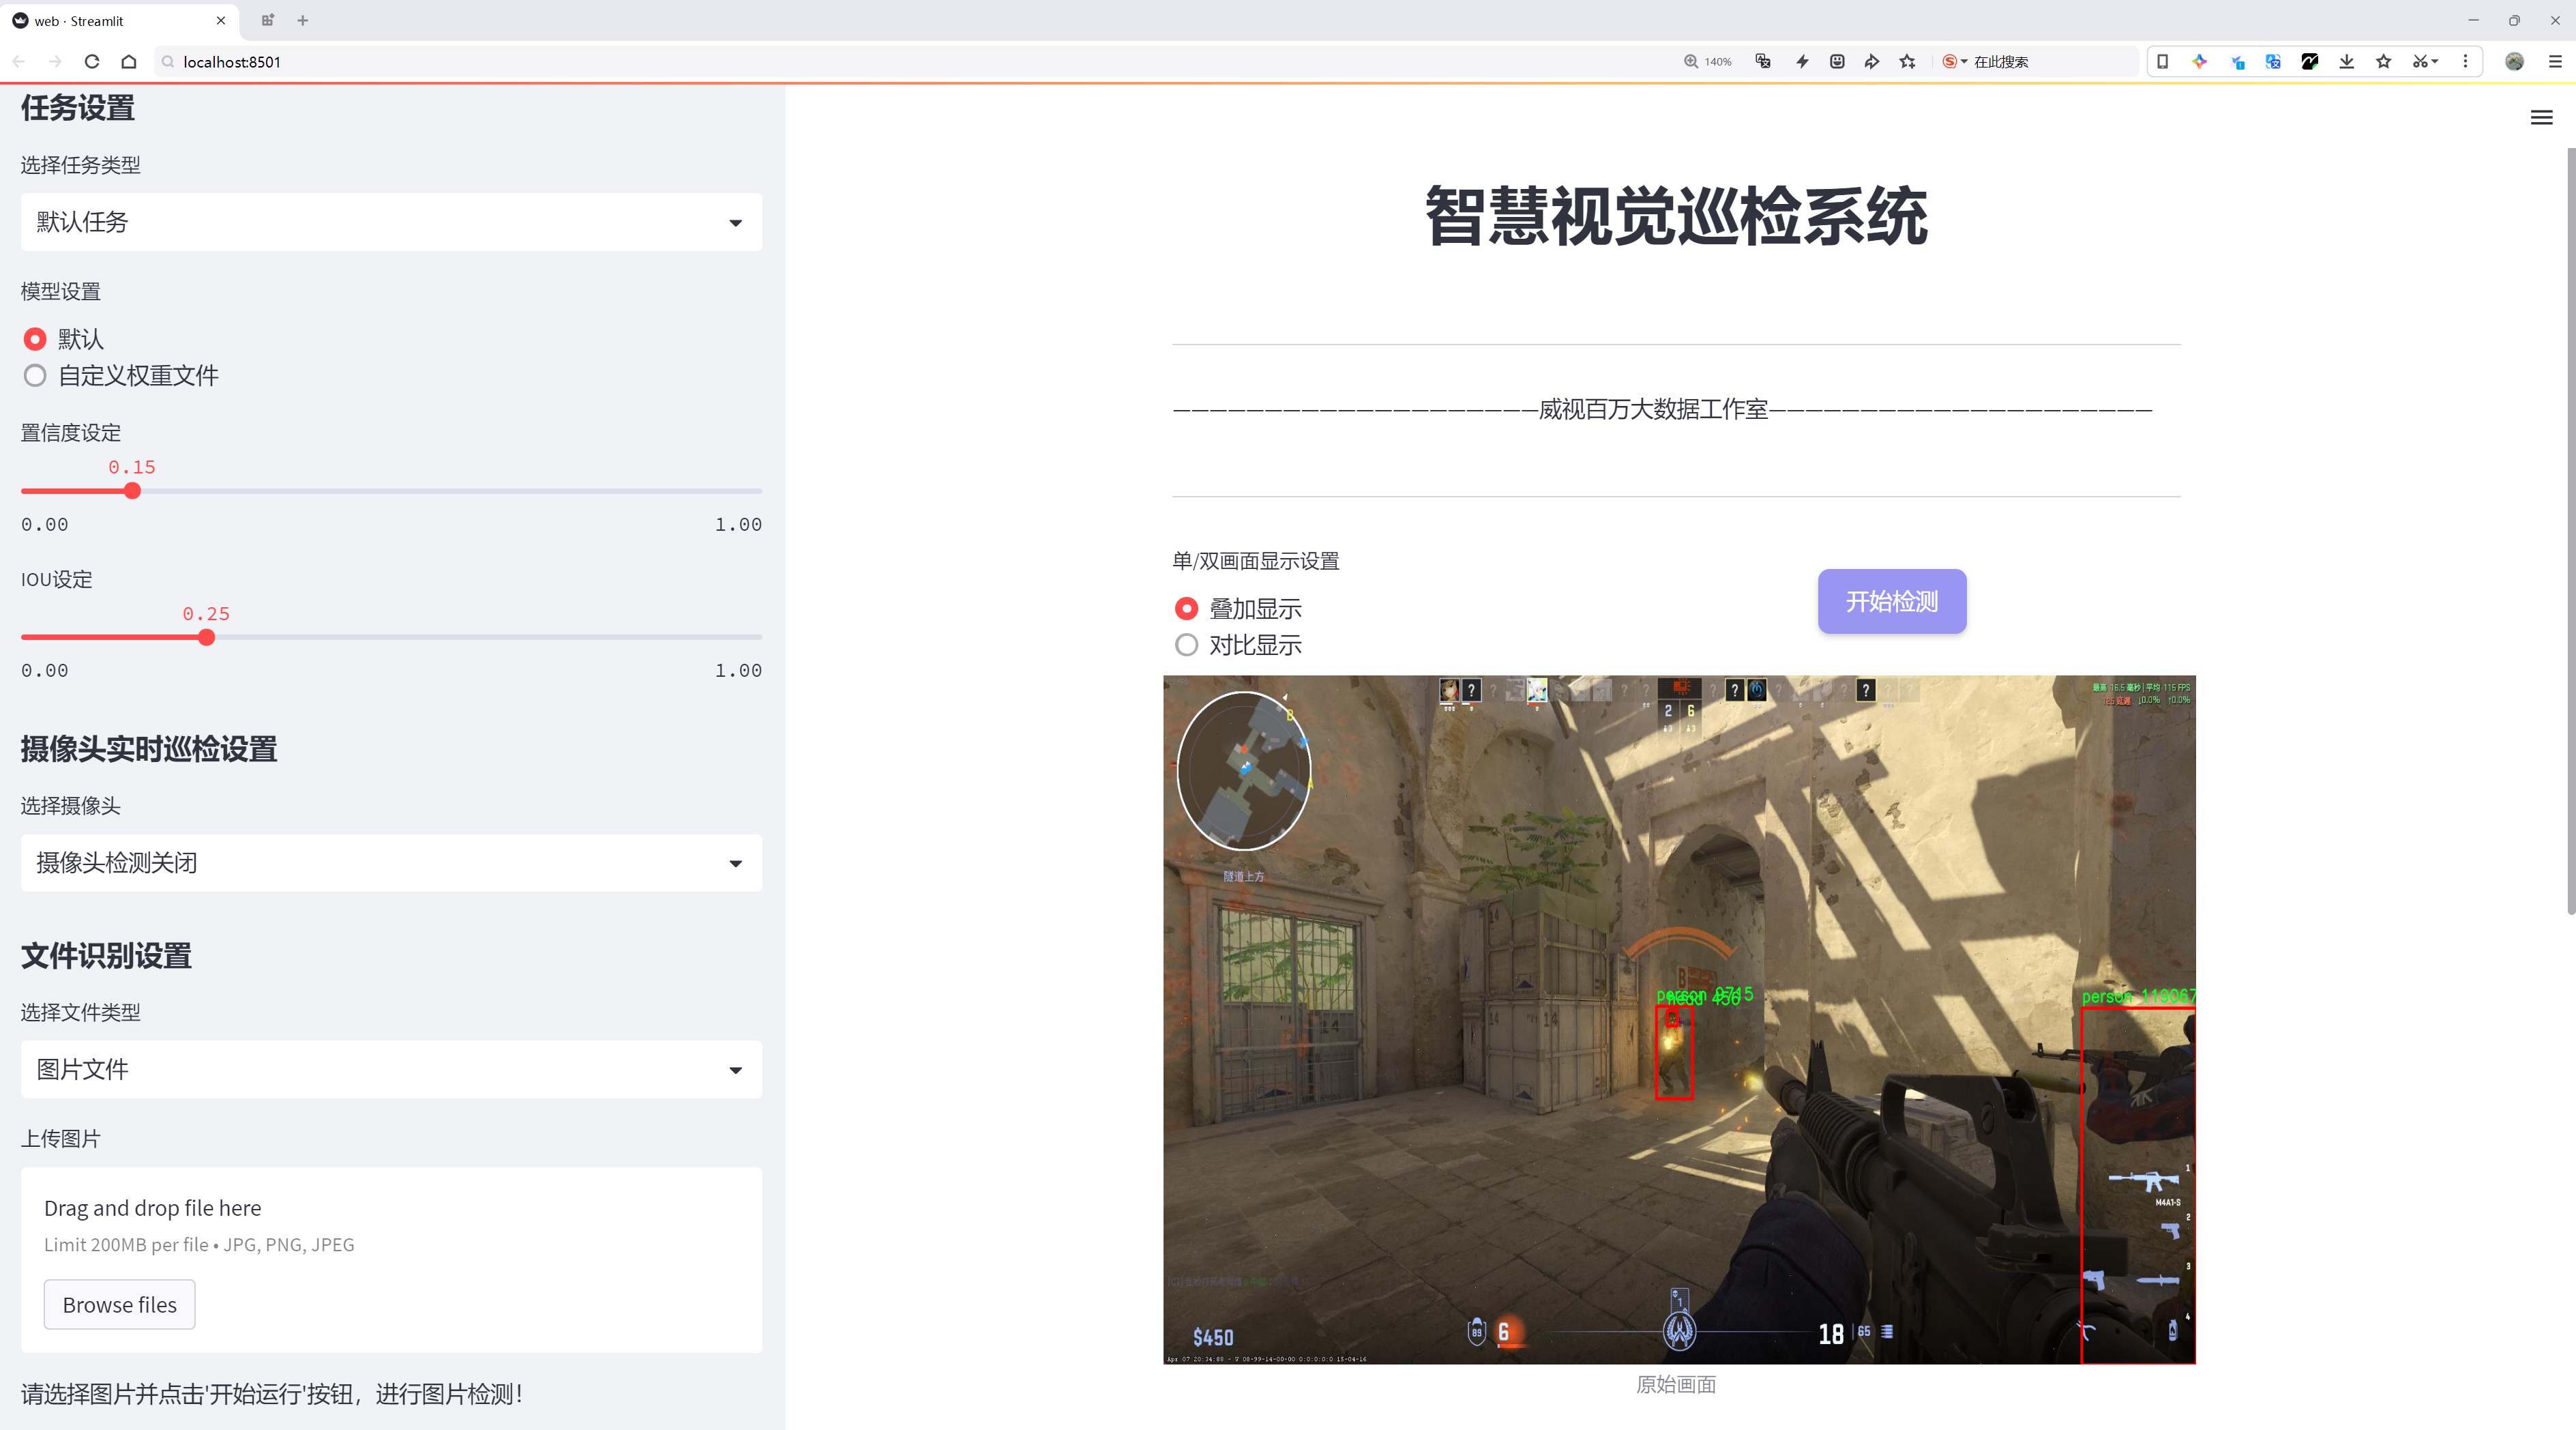This screenshot has height=1430, width=2576.
Task: Click the 单/双画面显示设置 label
Action: (1255, 561)
